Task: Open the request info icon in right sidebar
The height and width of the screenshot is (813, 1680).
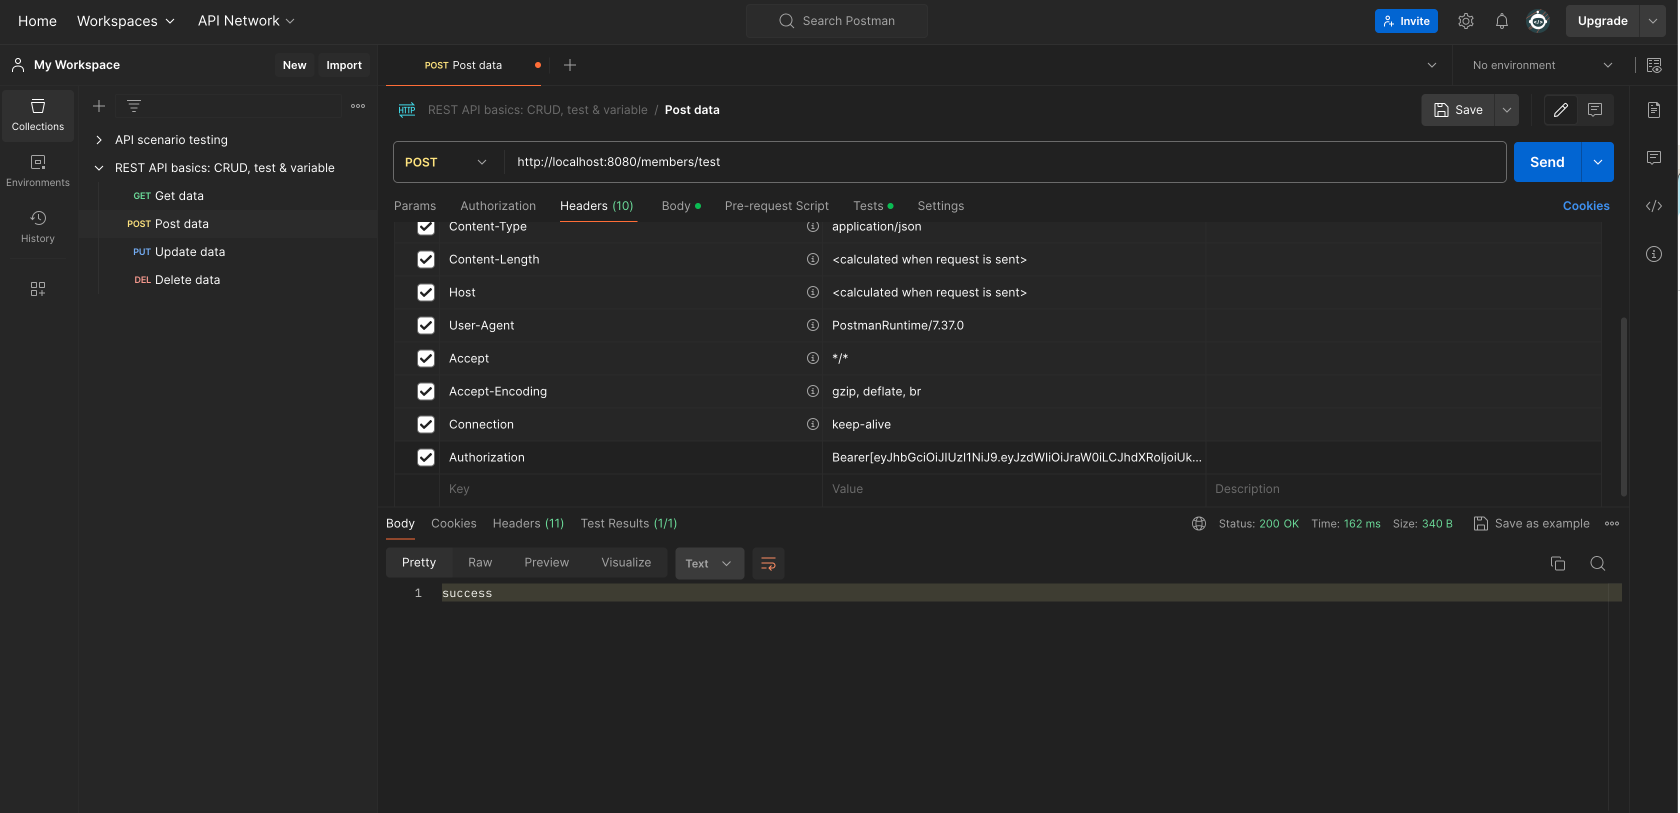Action: (x=1654, y=254)
